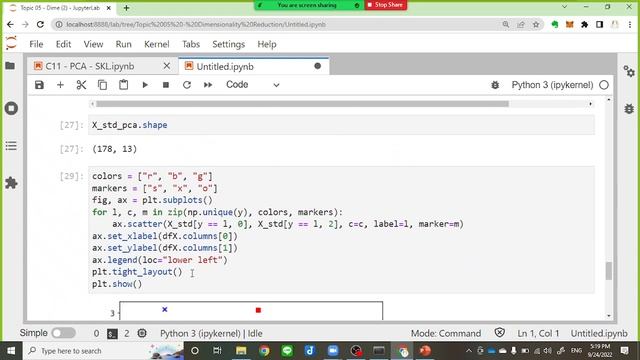Image resolution: width=640 pixels, height=360 pixels.
Task: Open the File menu
Action: [36, 44]
